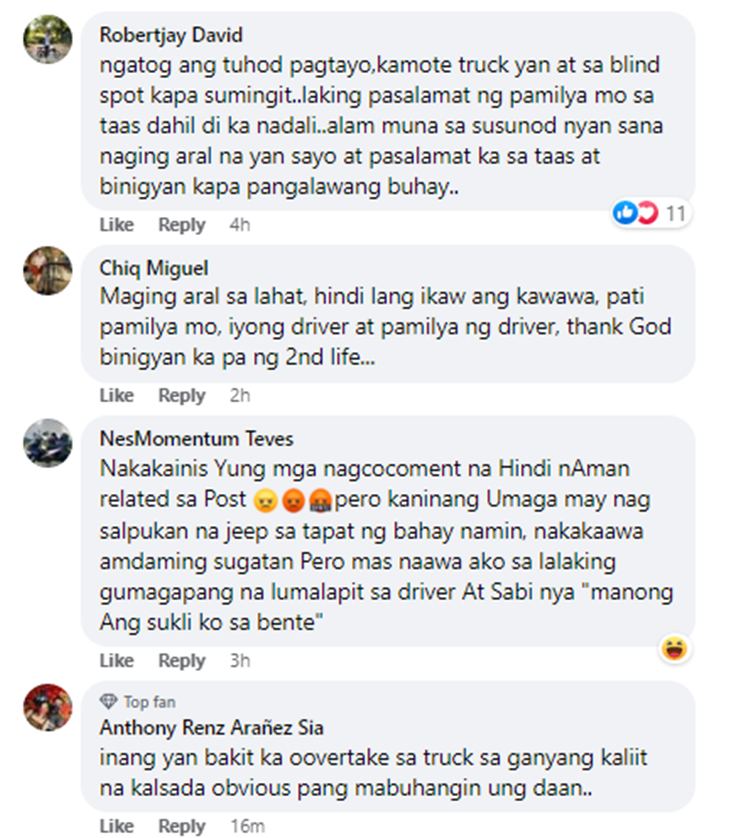Open the Chiq Miguel name link
This screenshot has width=750, height=838.
[154, 268]
